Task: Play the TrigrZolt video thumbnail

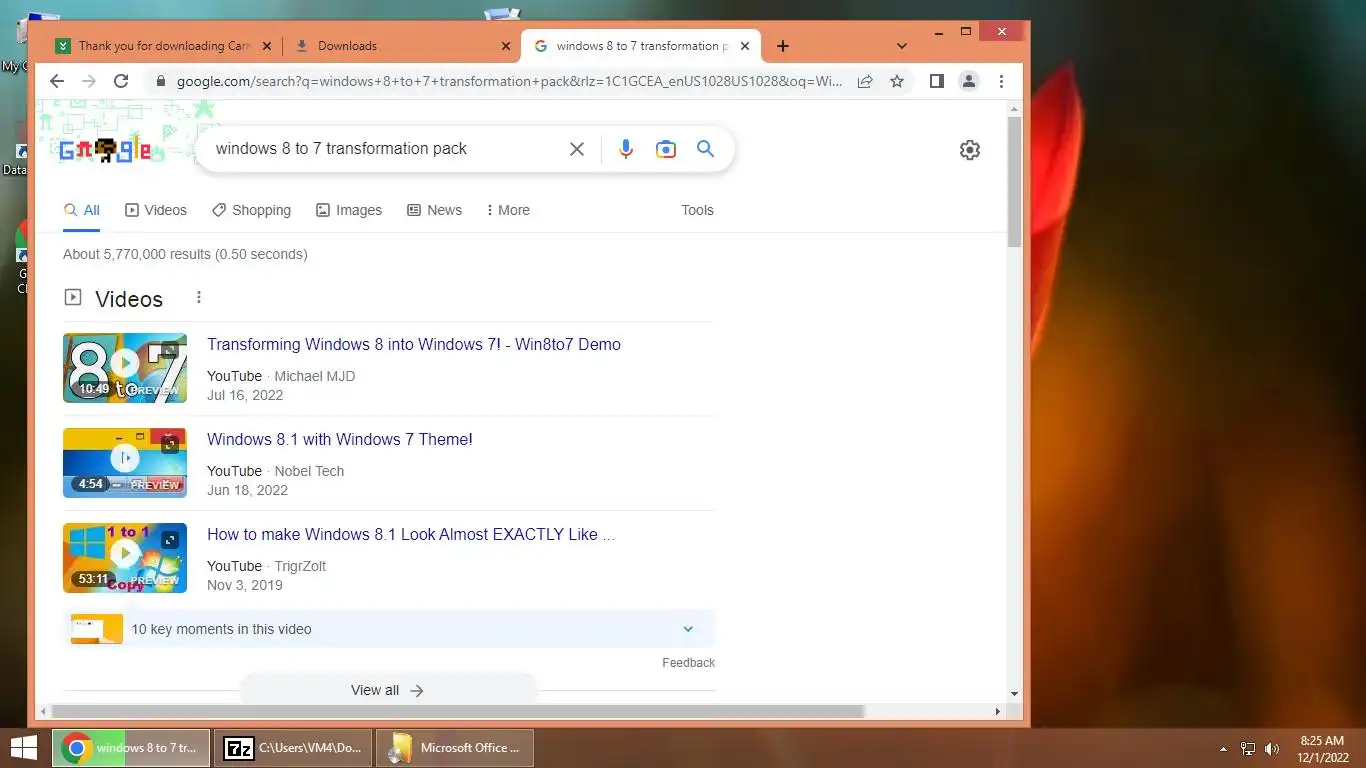Action: pyautogui.click(x=125, y=558)
